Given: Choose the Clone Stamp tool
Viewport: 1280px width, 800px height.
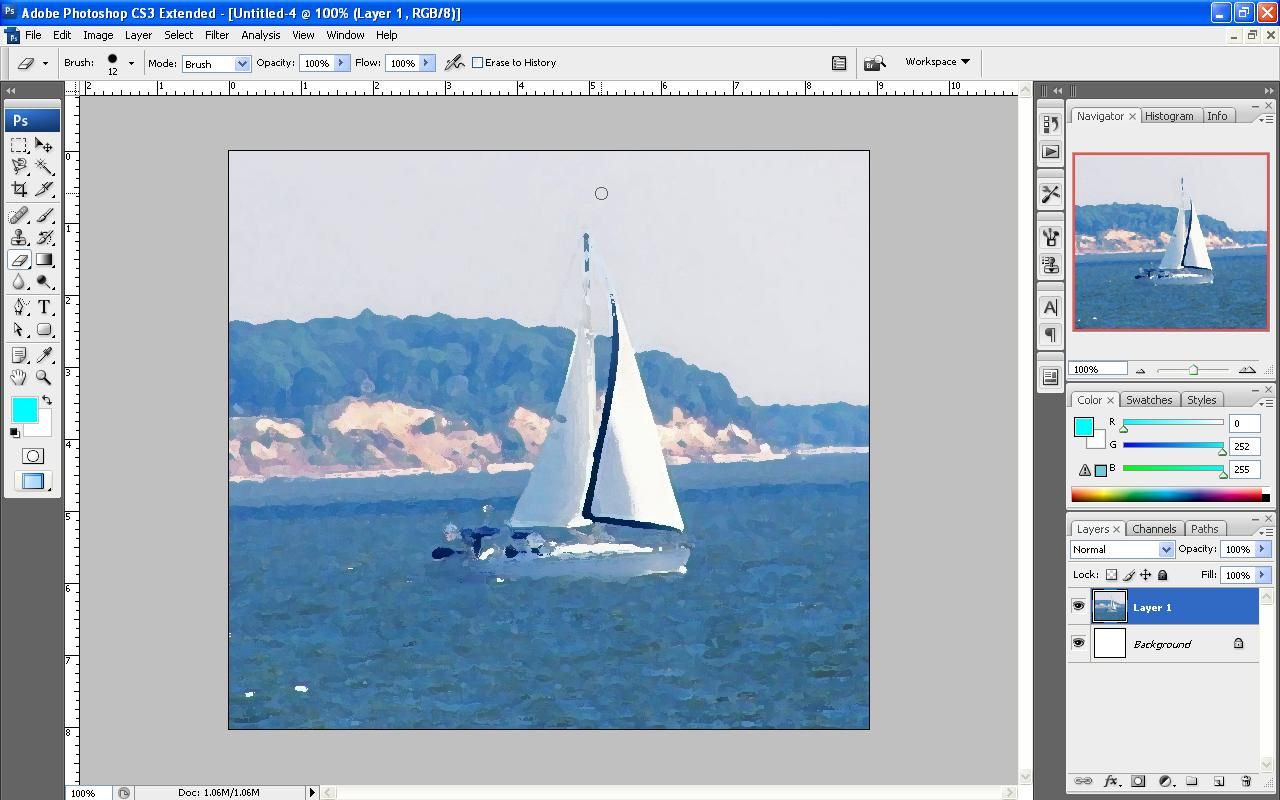Looking at the screenshot, I should point(18,238).
